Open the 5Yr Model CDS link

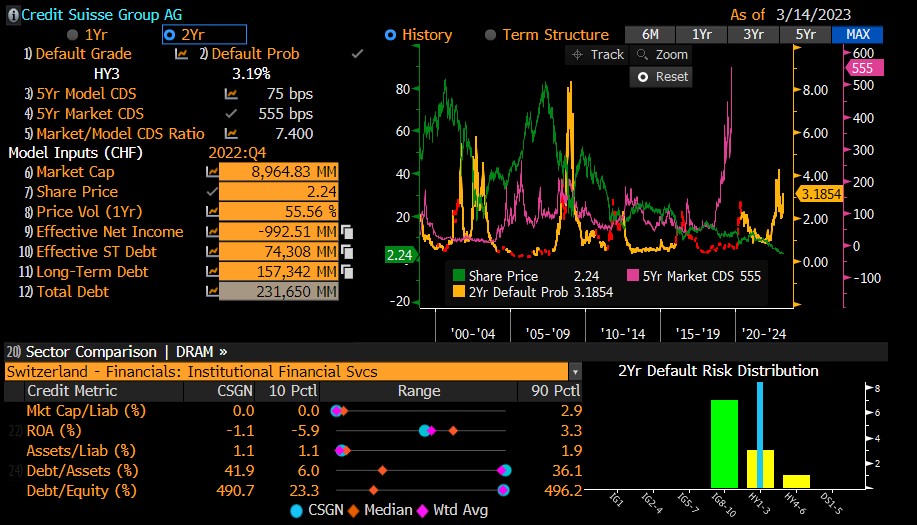[x=86, y=94]
